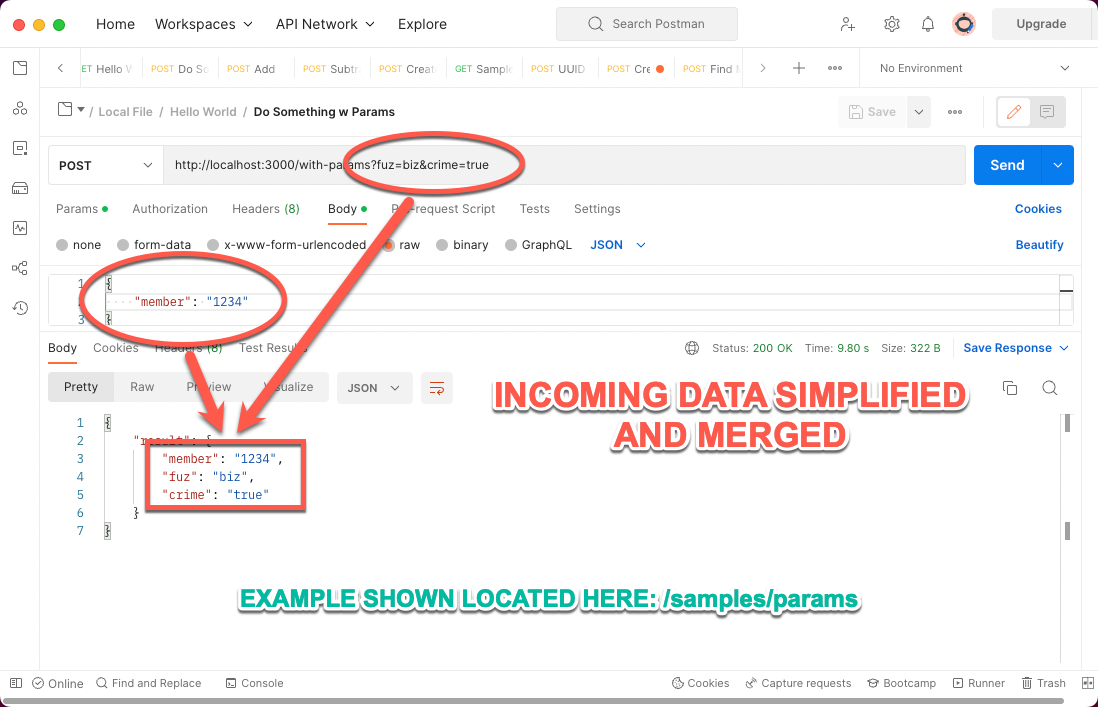1098x707 pixels.
Task: Open the Trash in status bar
Action: click(x=1043, y=683)
